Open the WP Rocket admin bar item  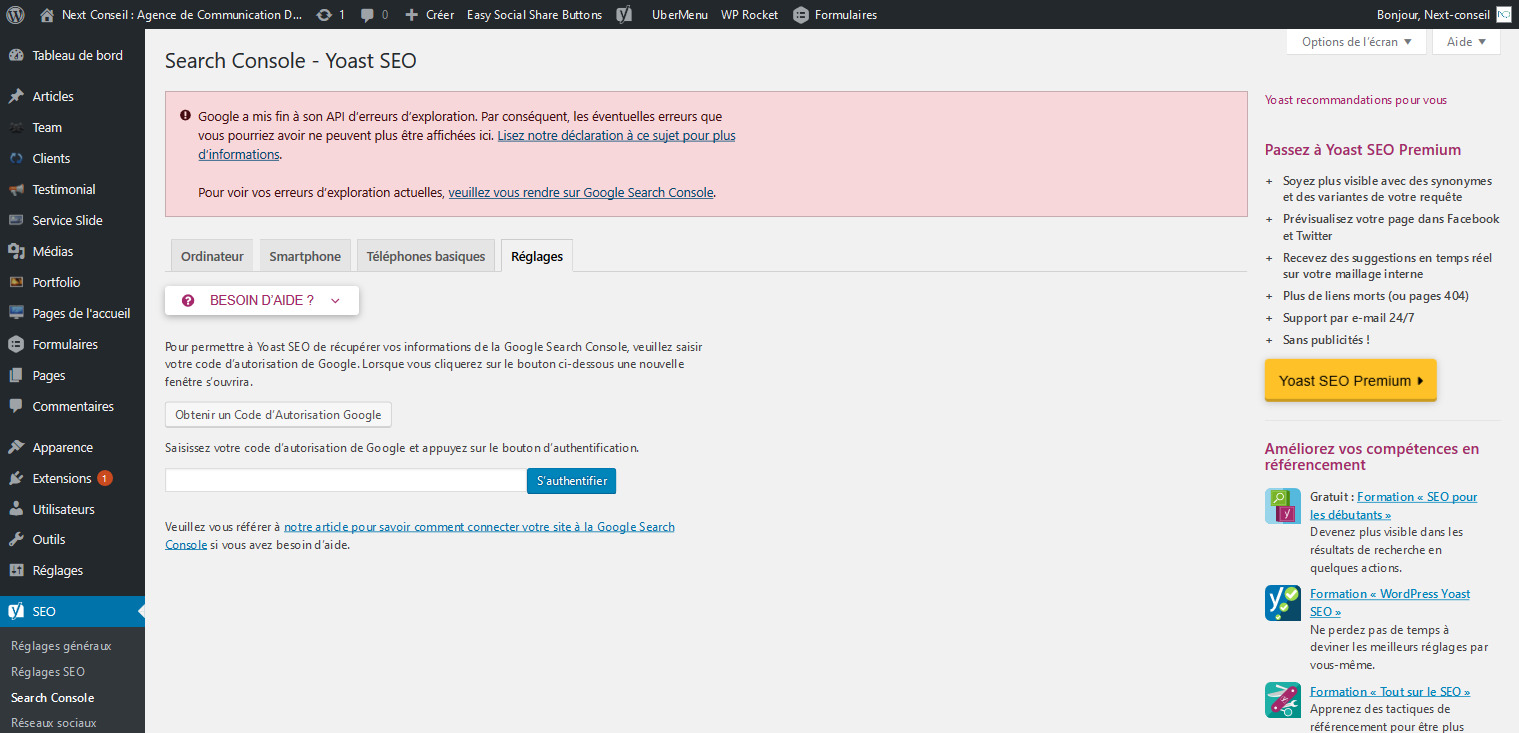pyautogui.click(x=750, y=15)
